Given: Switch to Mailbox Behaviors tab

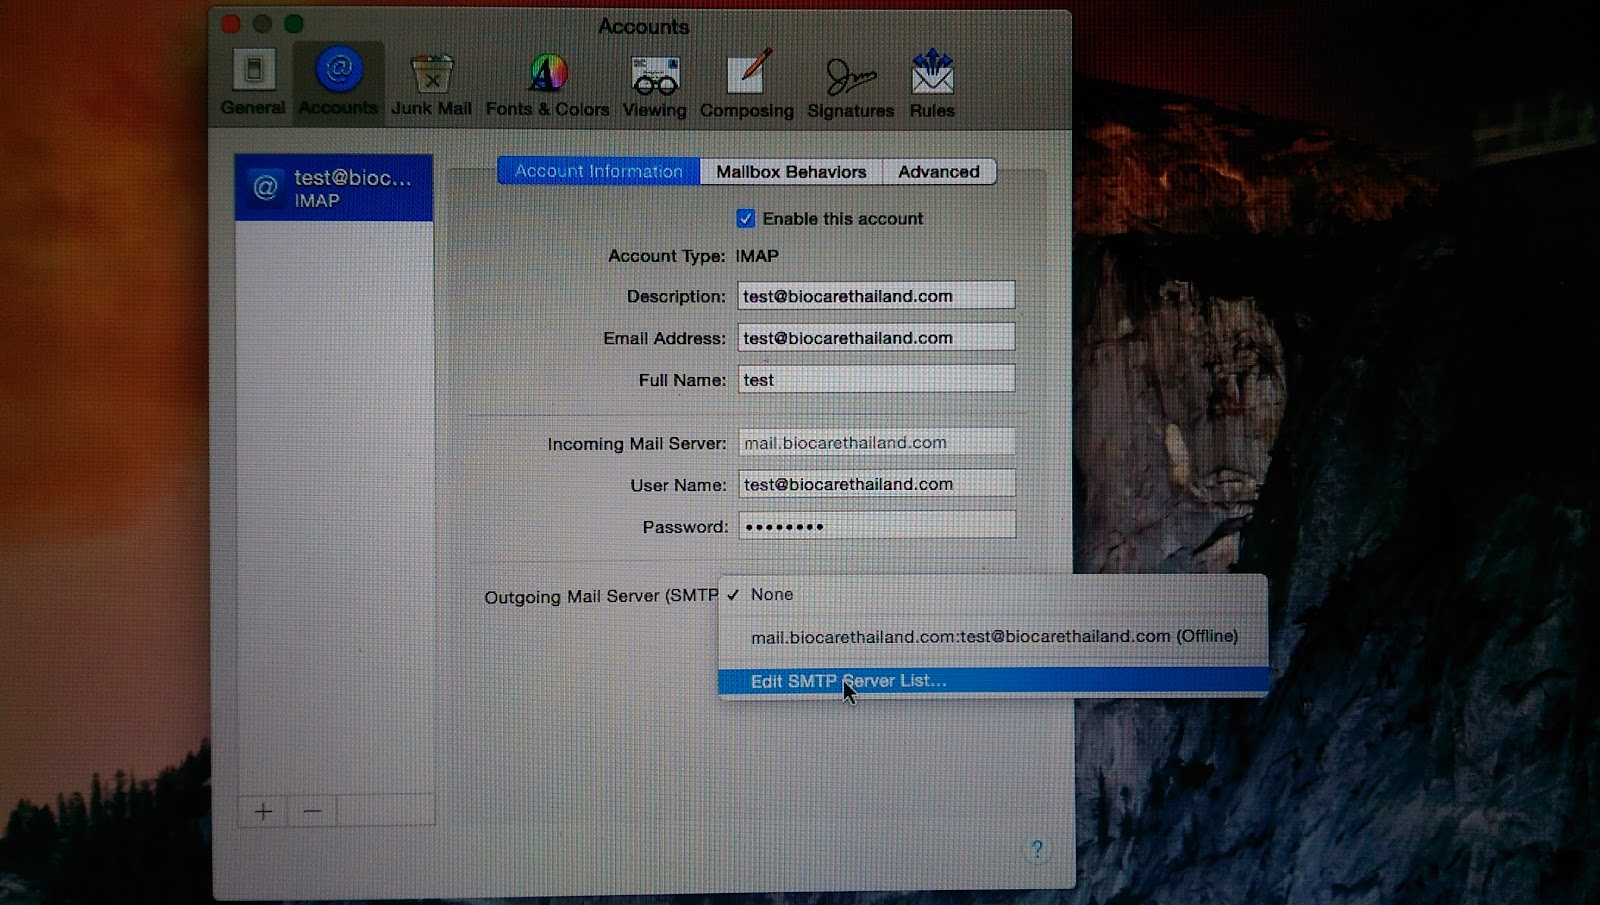Looking at the screenshot, I should [791, 172].
